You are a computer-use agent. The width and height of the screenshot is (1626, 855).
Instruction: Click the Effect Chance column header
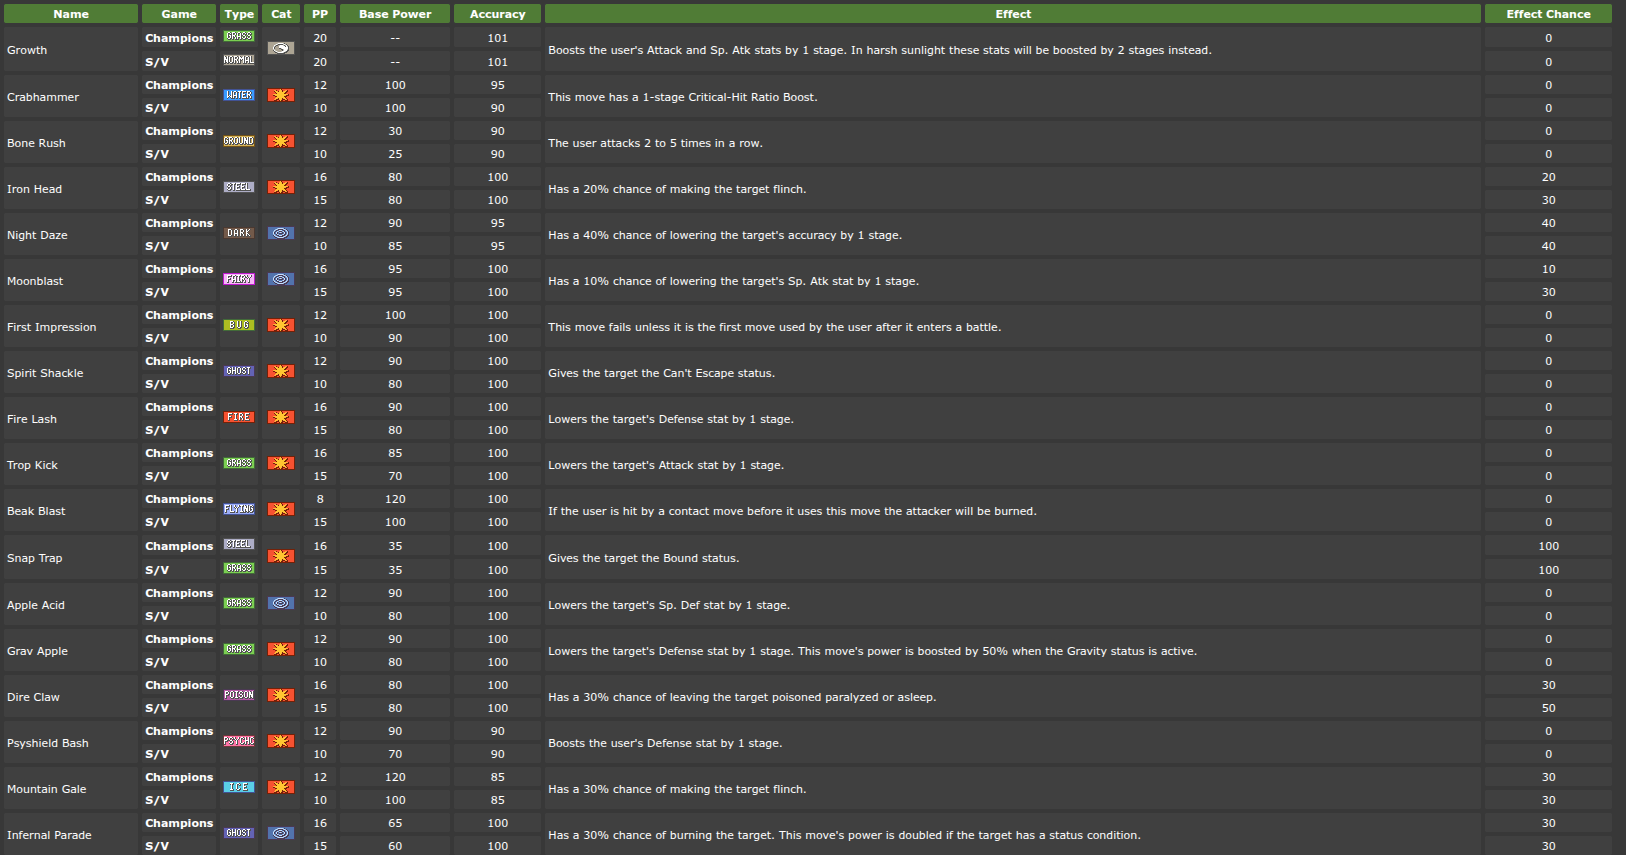1548,14
